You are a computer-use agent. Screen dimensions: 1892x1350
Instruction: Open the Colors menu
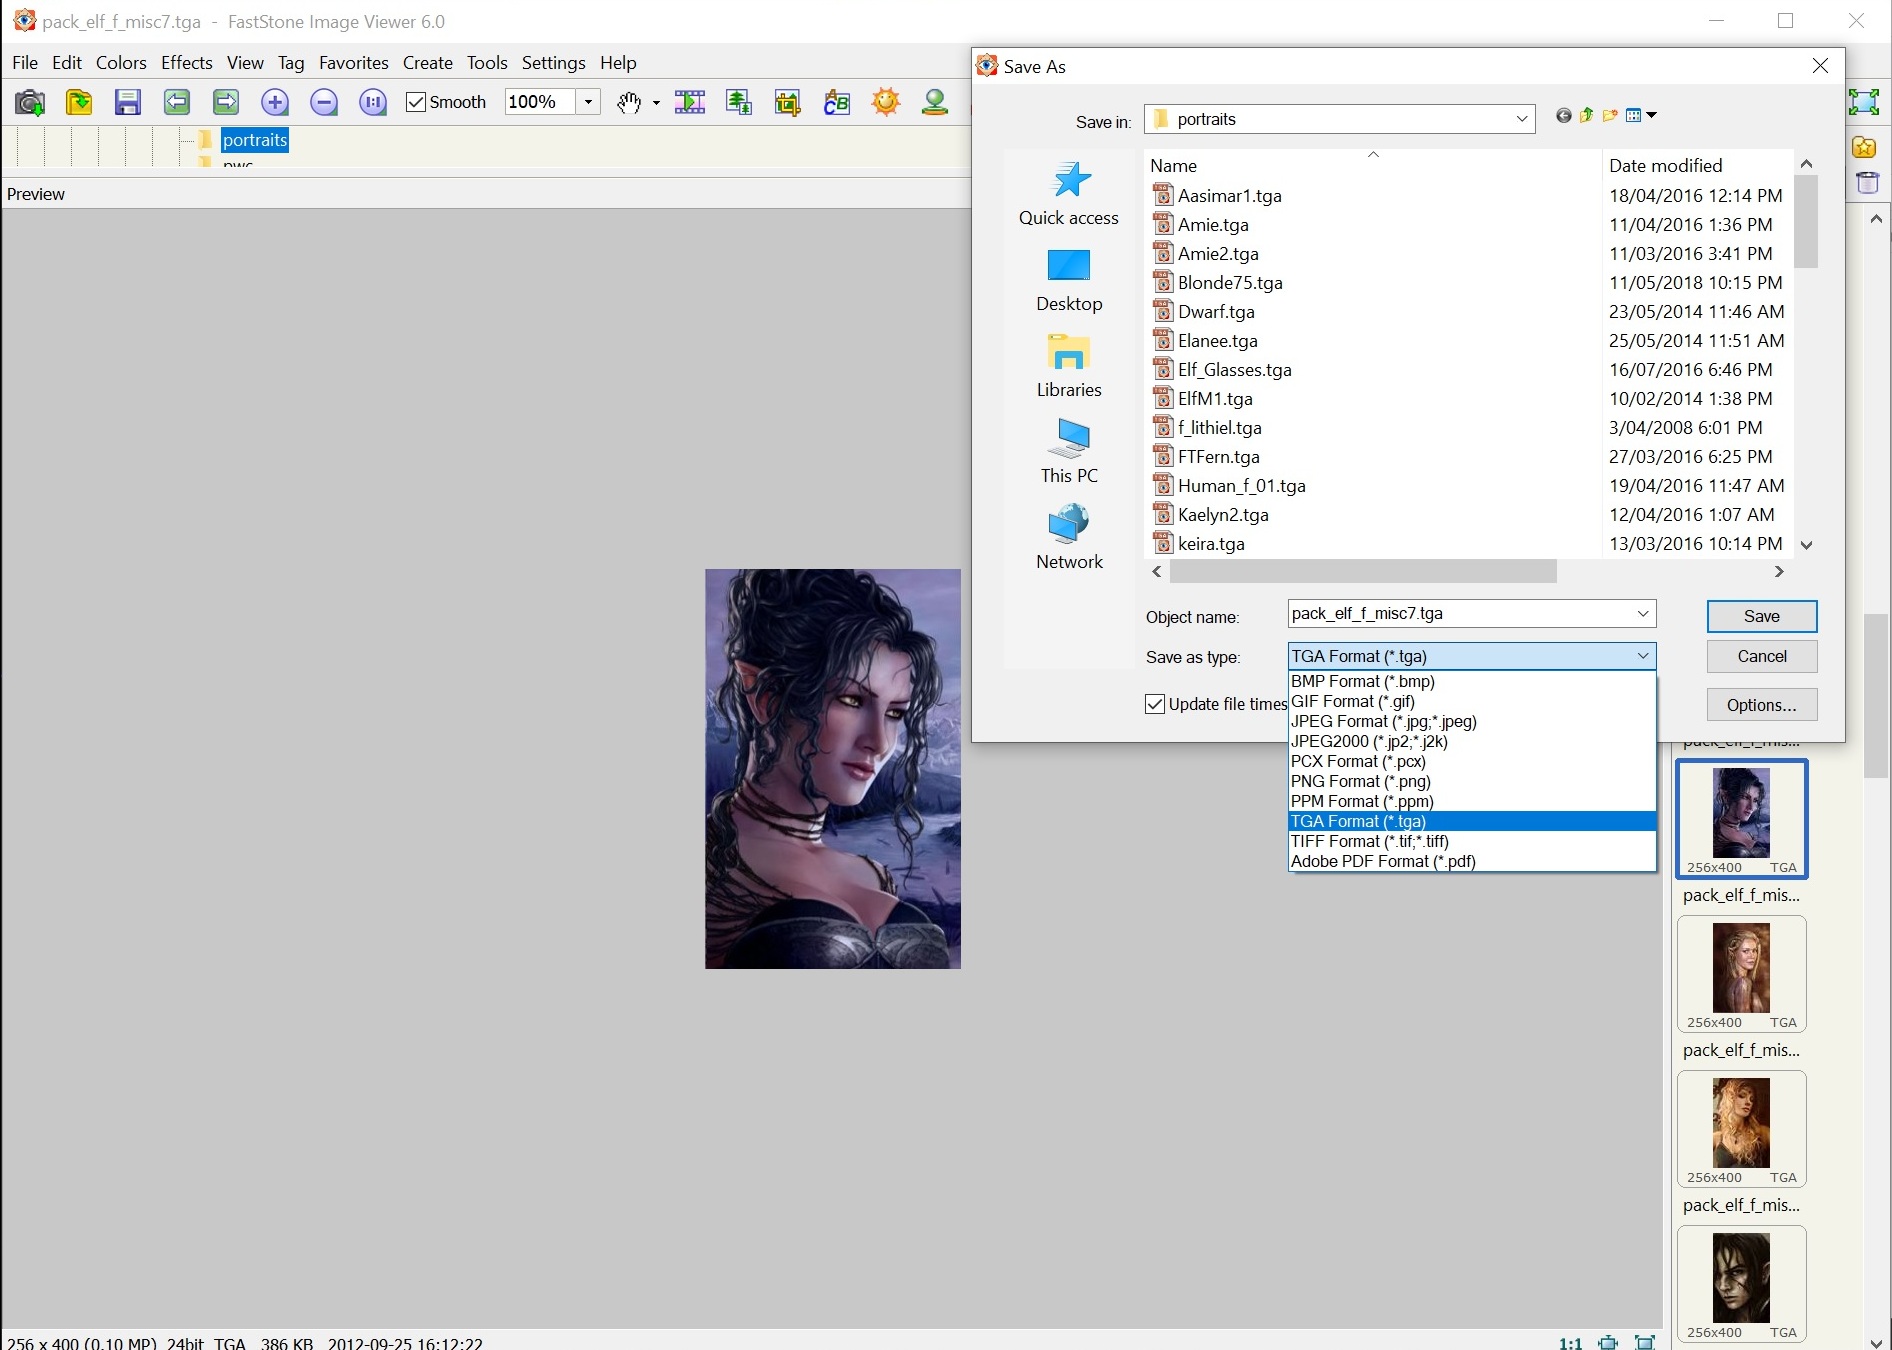click(x=121, y=63)
